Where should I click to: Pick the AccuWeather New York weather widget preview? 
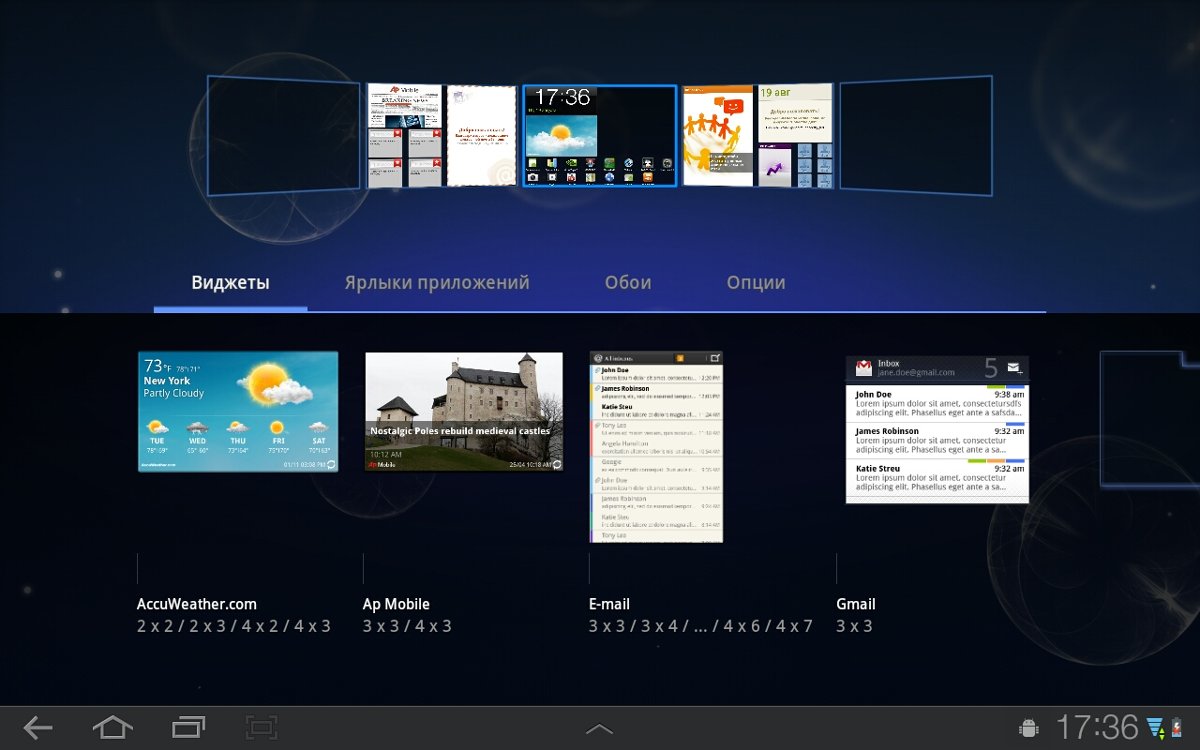[x=238, y=411]
